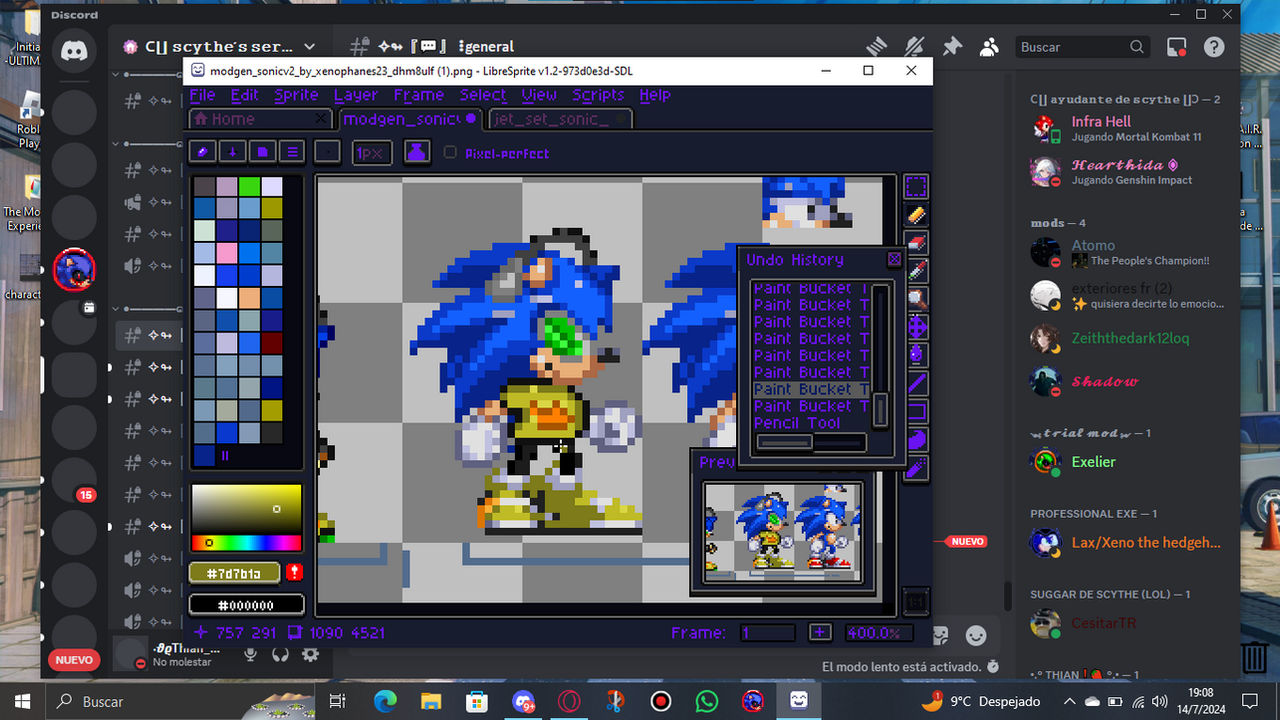Select the Eraser tool

click(916, 242)
